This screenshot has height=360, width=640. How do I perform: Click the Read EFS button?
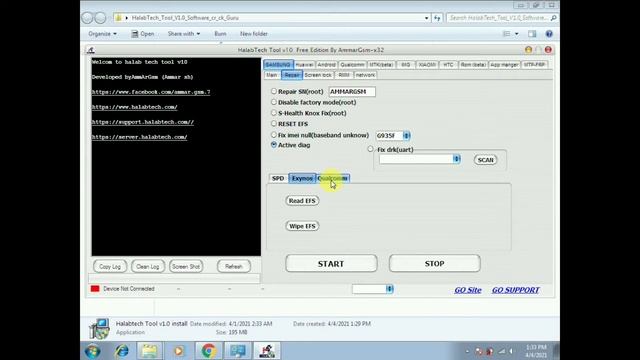(302, 201)
